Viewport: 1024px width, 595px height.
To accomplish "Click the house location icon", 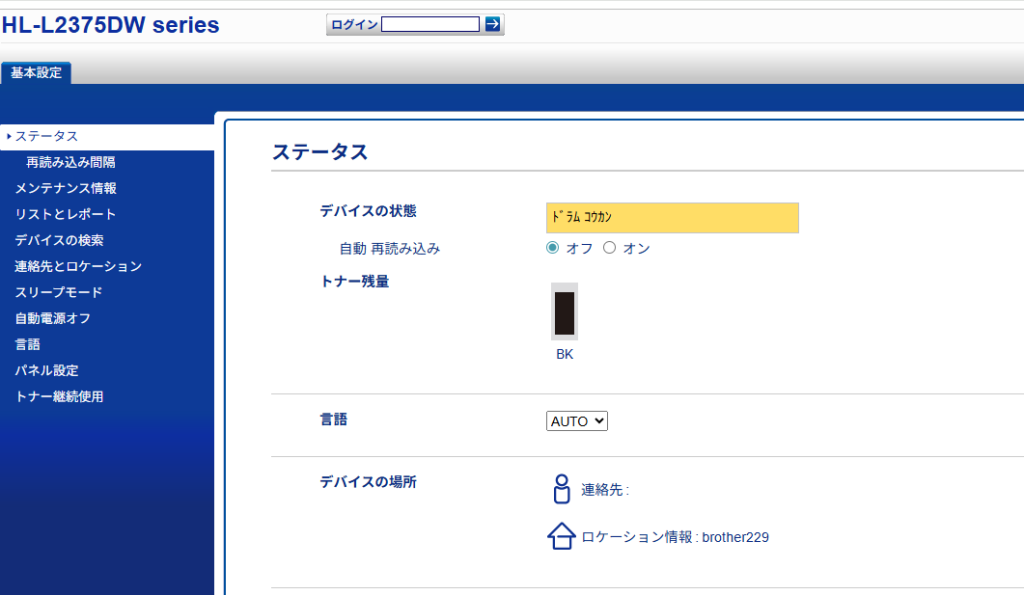I will 561,537.
